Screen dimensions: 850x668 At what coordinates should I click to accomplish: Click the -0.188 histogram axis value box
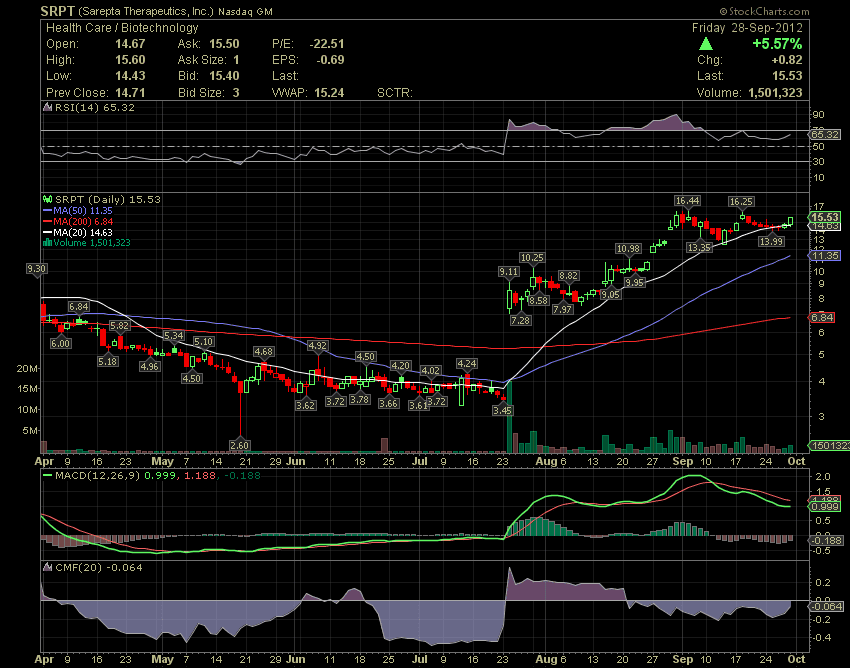pyautogui.click(x=826, y=540)
